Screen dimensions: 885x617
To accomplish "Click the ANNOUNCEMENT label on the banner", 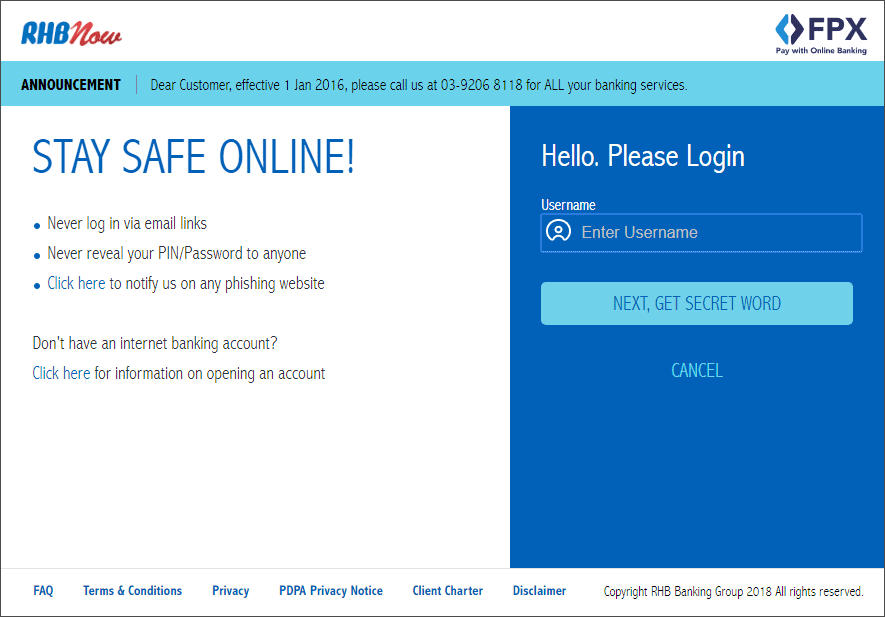I will tap(70, 84).
